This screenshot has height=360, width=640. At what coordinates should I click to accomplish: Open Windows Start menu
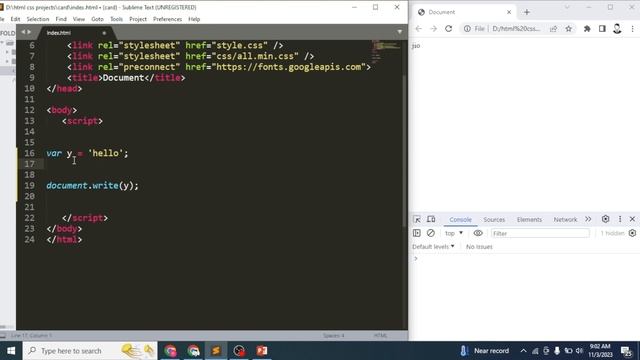pos(11,351)
